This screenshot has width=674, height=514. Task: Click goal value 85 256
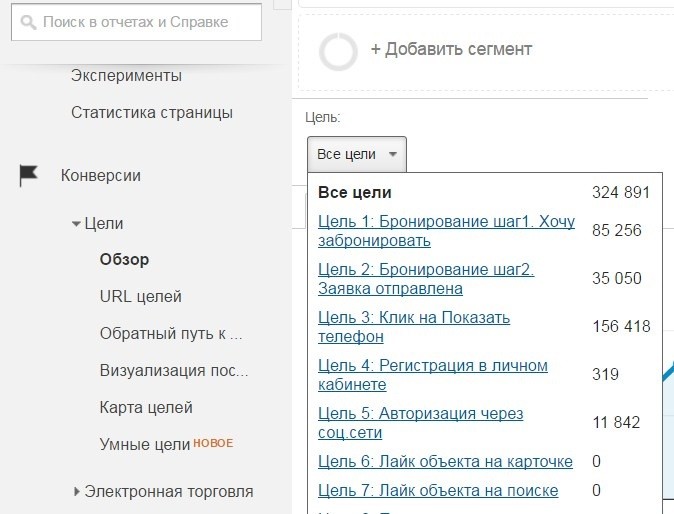(x=617, y=230)
